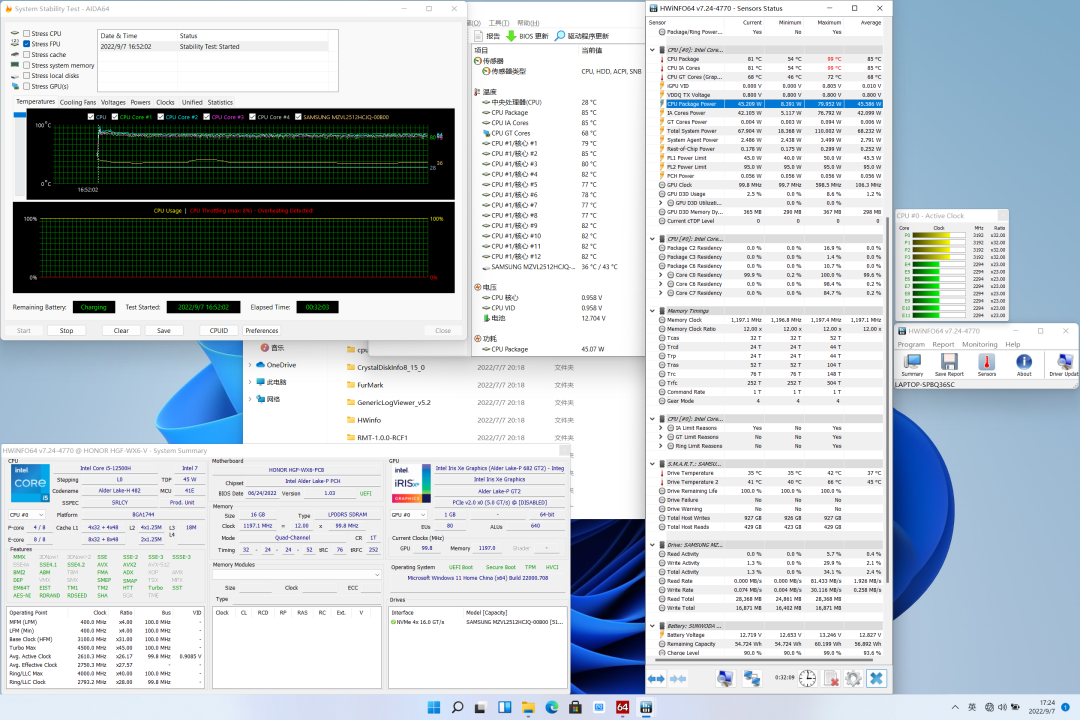
Task: Open sensor settings gear icon
Action: click(x=852, y=679)
